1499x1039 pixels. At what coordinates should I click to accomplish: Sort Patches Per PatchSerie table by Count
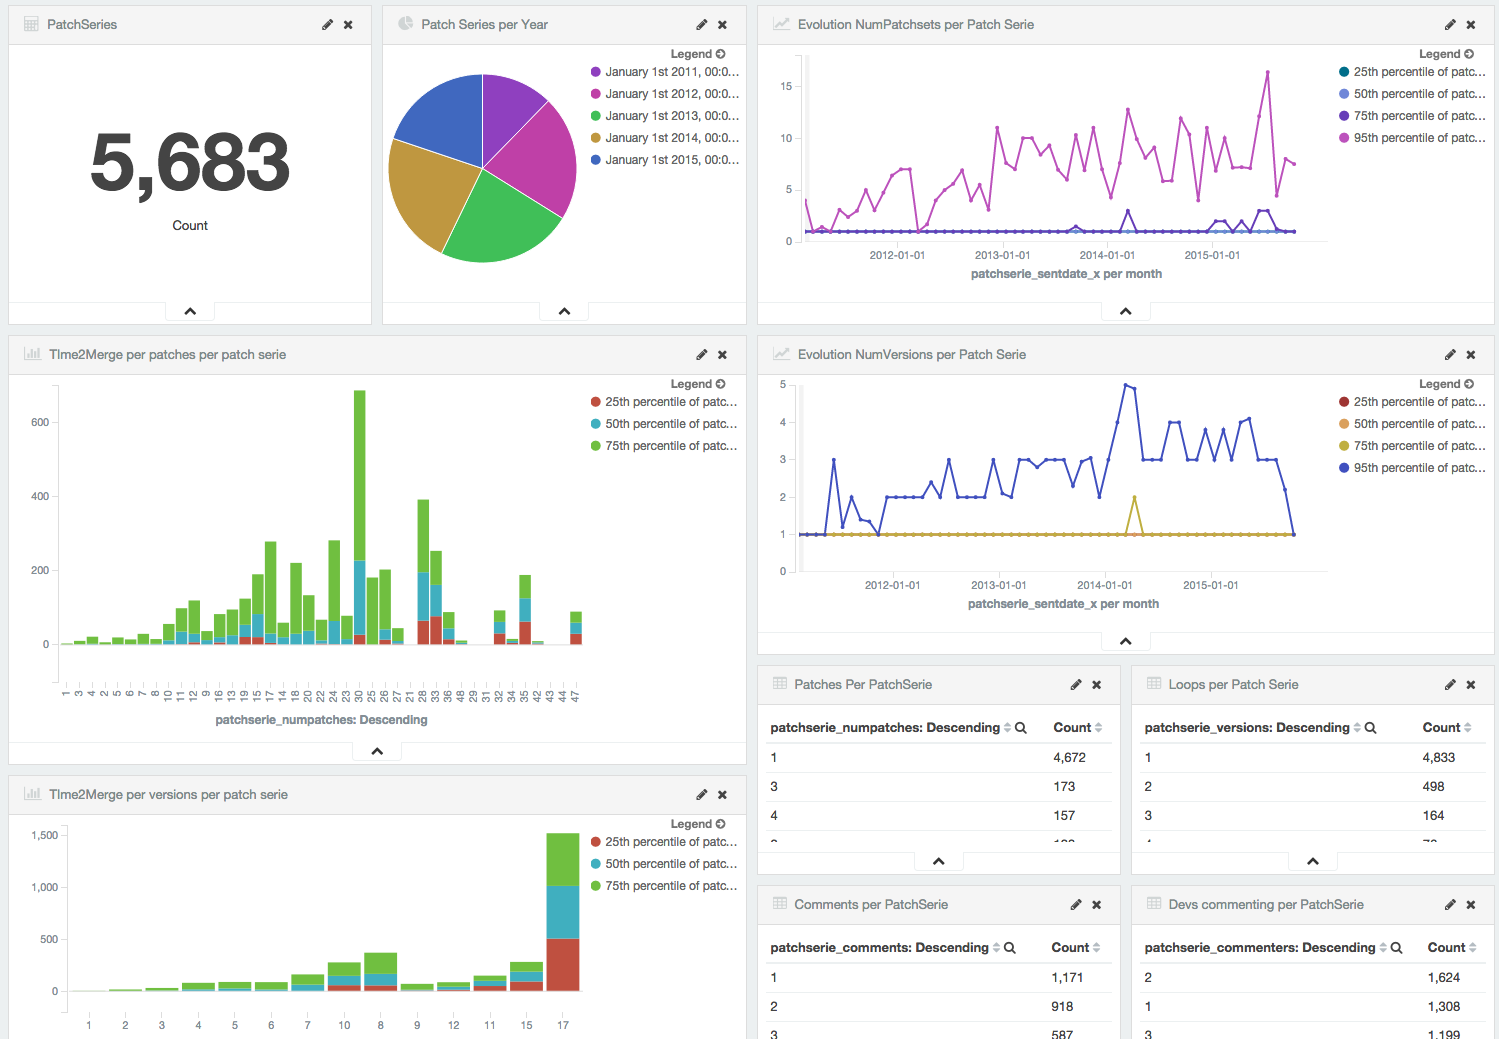[x=1077, y=728]
